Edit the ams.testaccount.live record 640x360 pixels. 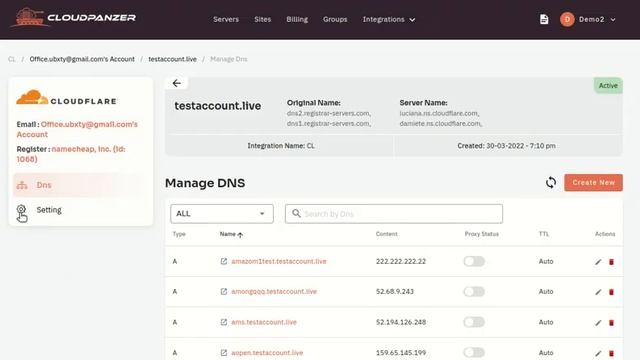tap(598, 322)
